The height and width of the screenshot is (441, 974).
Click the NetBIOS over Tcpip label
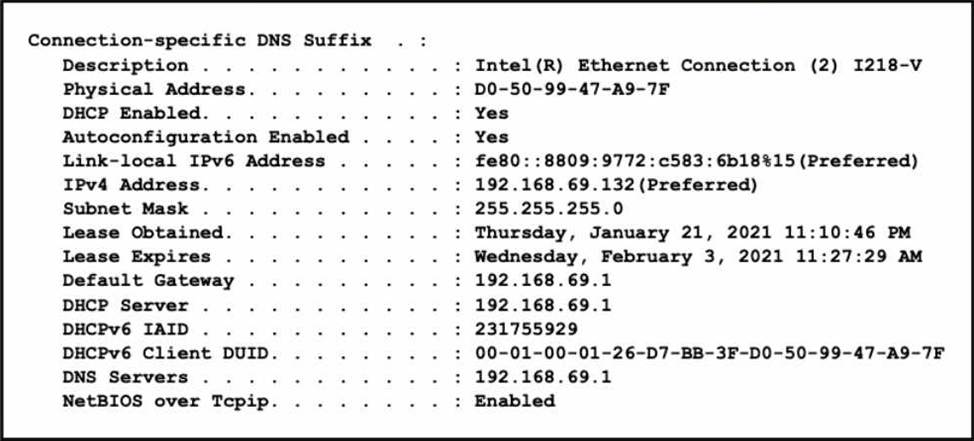click(x=166, y=401)
